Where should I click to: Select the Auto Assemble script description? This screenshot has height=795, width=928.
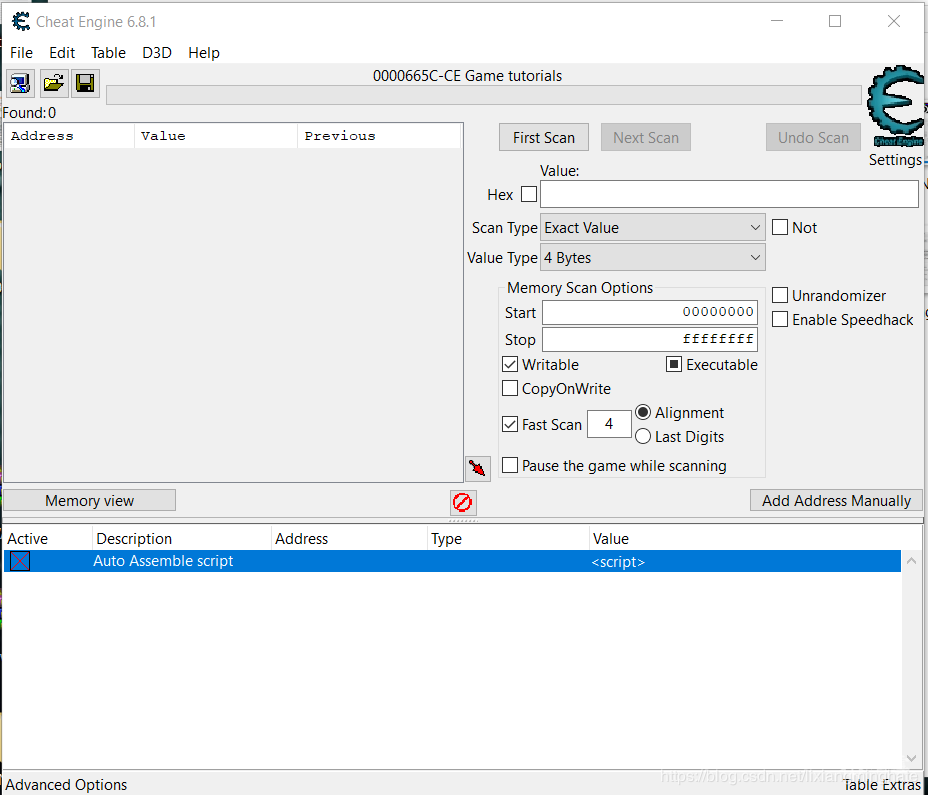(x=163, y=561)
